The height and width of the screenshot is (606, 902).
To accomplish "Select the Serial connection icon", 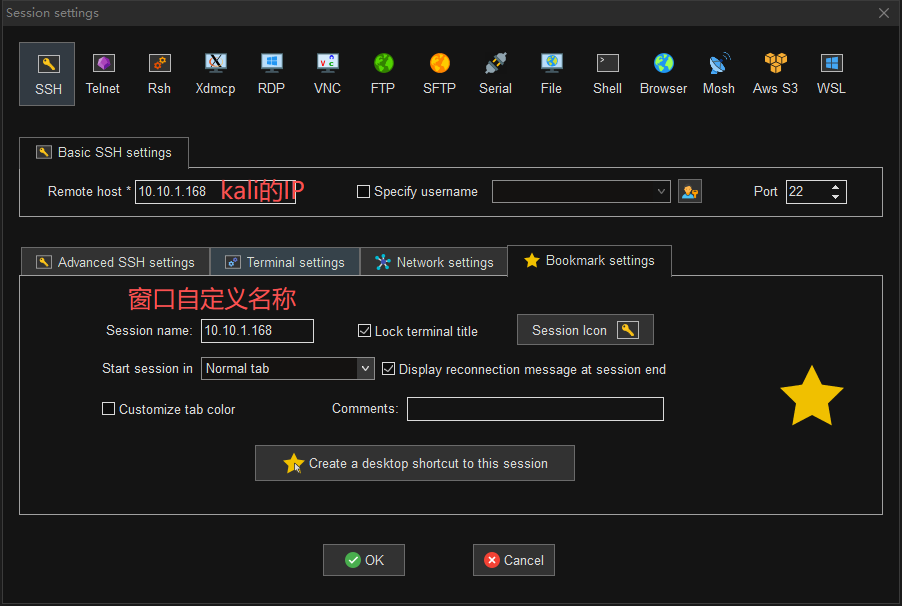I will pos(495,74).
